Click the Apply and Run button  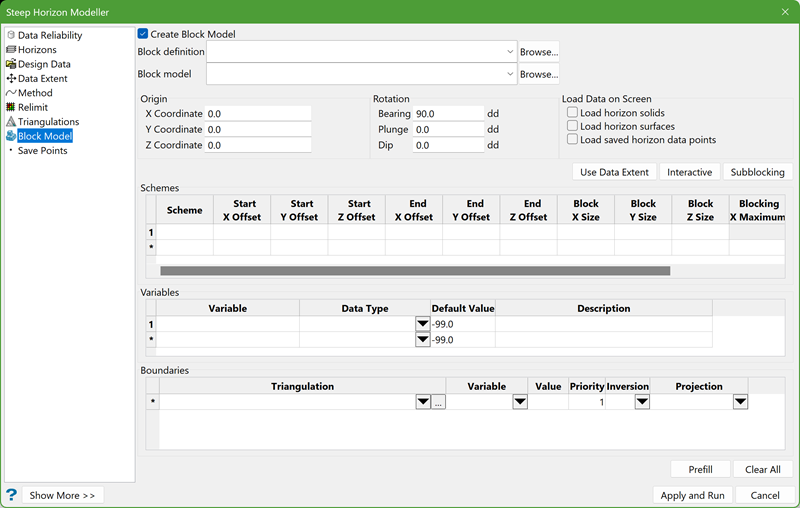click(x=692, y=495)
